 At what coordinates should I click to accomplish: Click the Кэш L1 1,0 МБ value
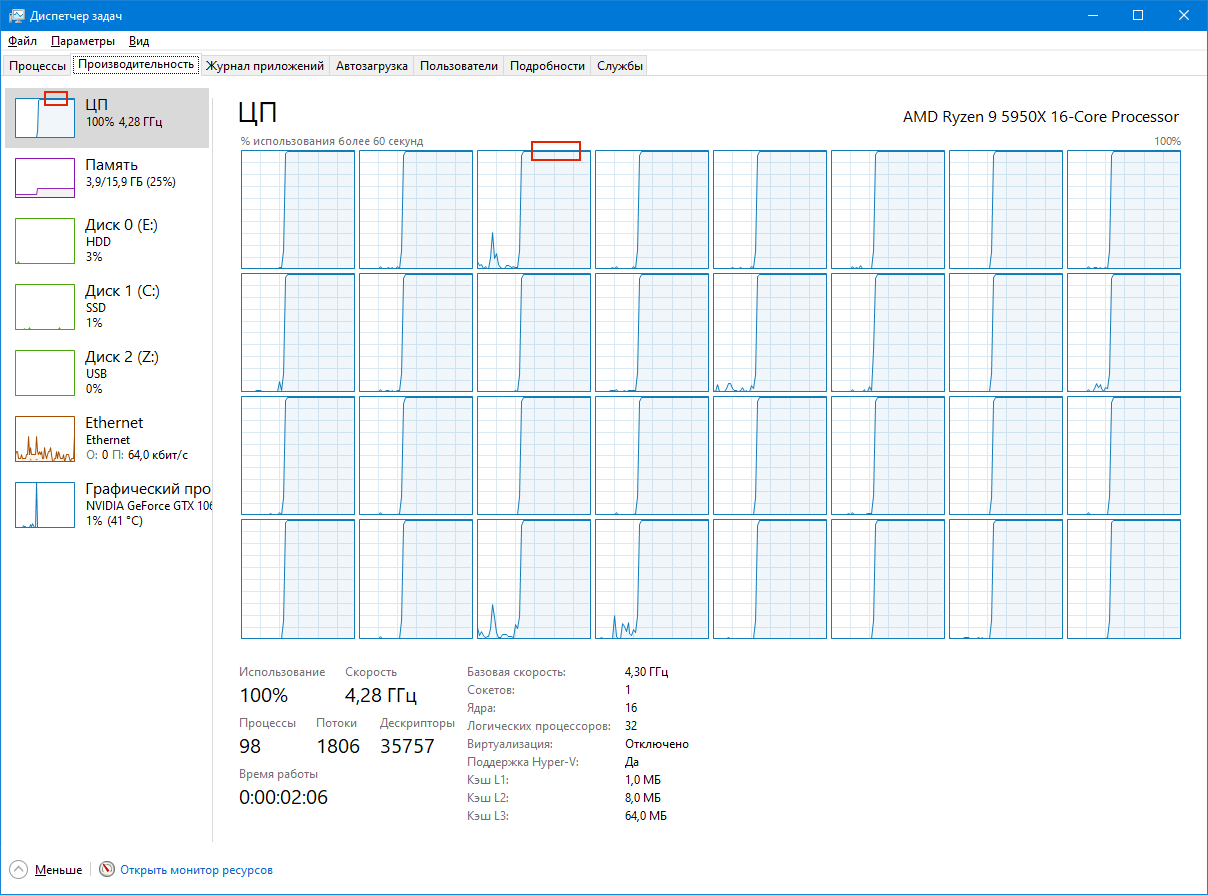pos(643,780)
